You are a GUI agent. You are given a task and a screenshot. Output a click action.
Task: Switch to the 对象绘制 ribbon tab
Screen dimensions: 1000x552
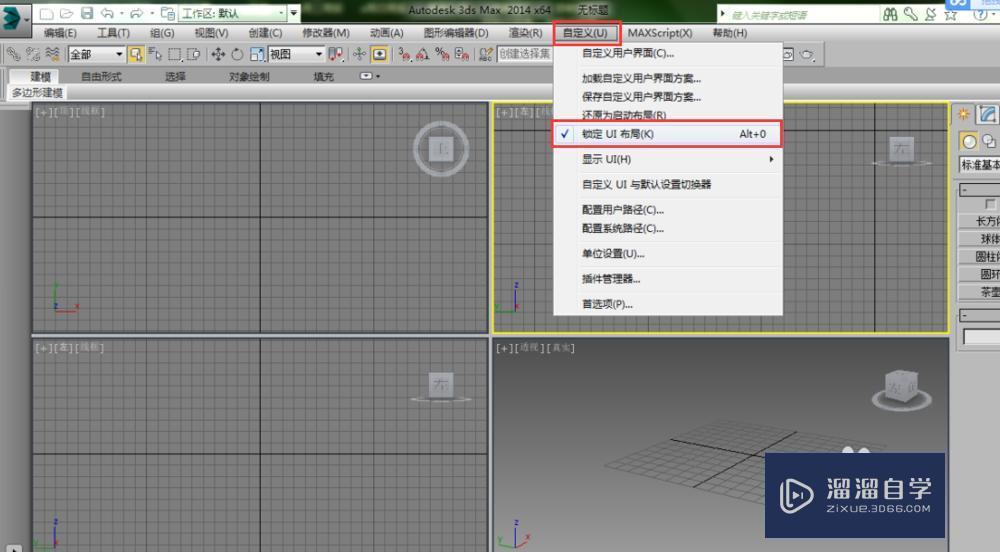point(249,76)
